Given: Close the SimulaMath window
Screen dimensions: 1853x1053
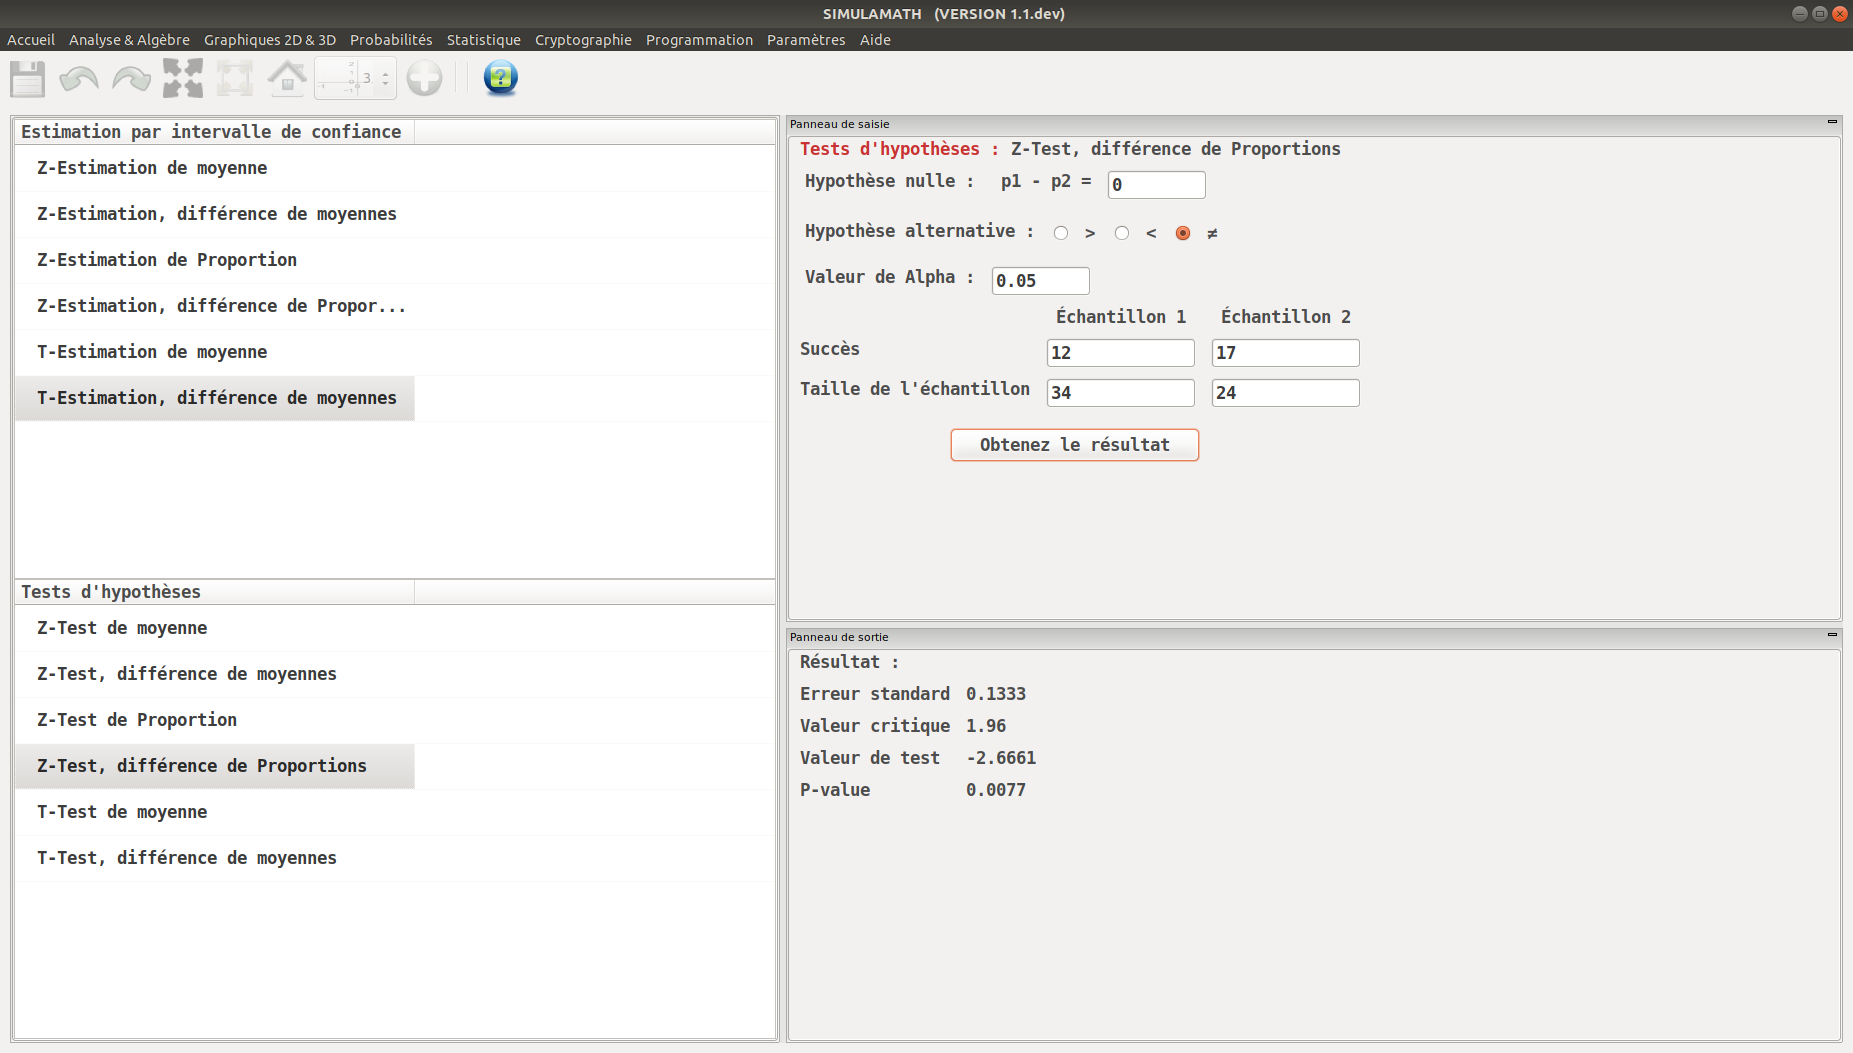Looking at the screenshot, I should 1840,13.
